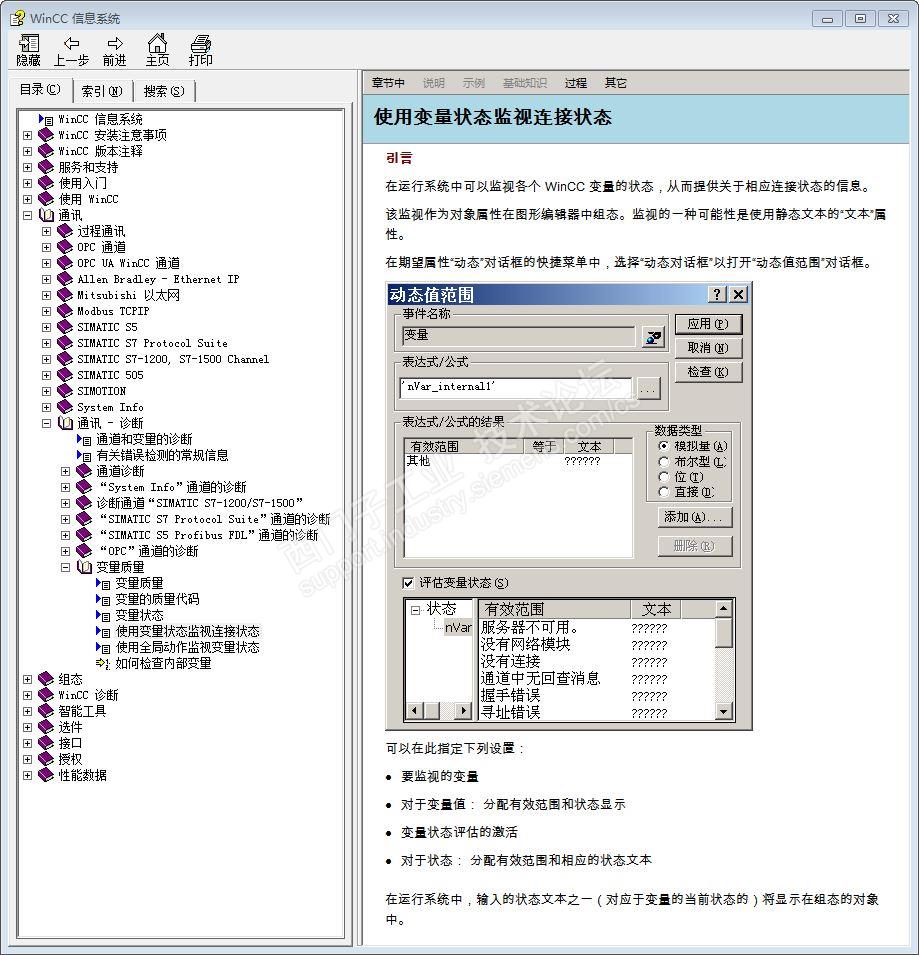This screenshot has height=955, width=919.
Task: Click the book icon of SIMOTION
Action: [65, 391]
